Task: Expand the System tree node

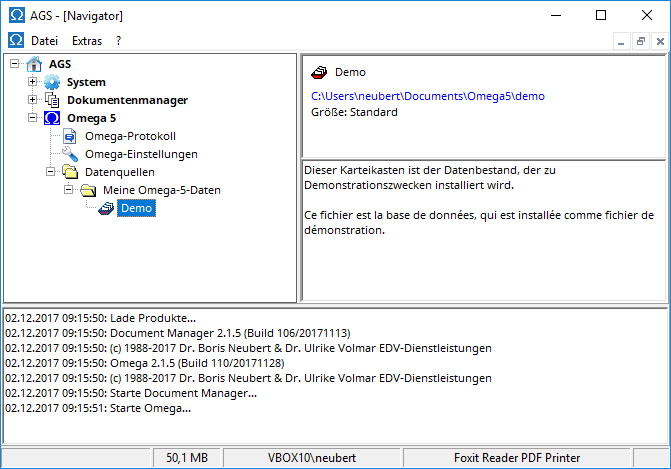Action: [x=33, y=82]
